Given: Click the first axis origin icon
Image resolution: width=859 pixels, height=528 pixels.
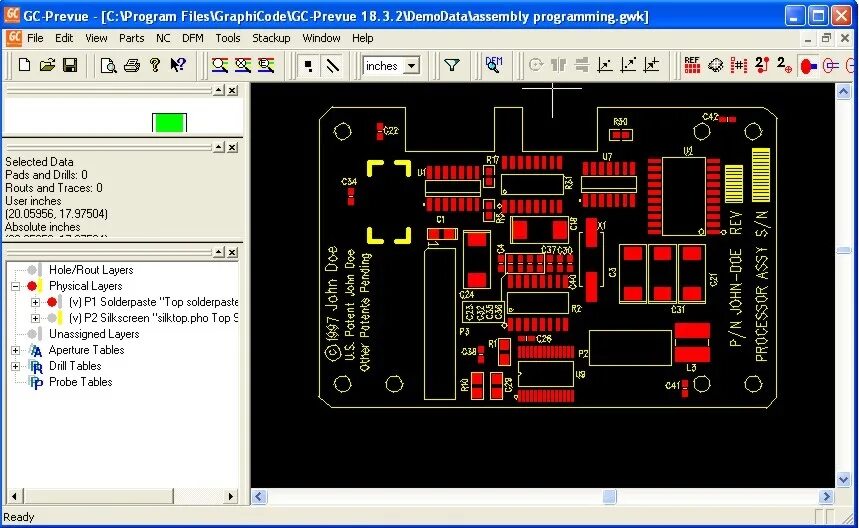Looking at the screenshot, I should coord(605,65).
